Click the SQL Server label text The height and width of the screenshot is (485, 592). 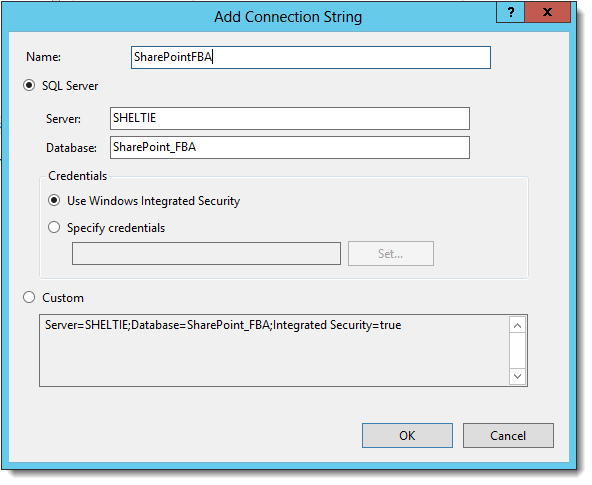pyautogui.click(x=70, y=86)
